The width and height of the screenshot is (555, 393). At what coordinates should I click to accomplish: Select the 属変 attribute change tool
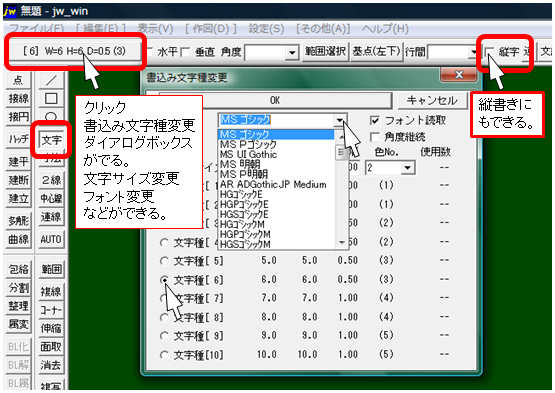[18, 324]
